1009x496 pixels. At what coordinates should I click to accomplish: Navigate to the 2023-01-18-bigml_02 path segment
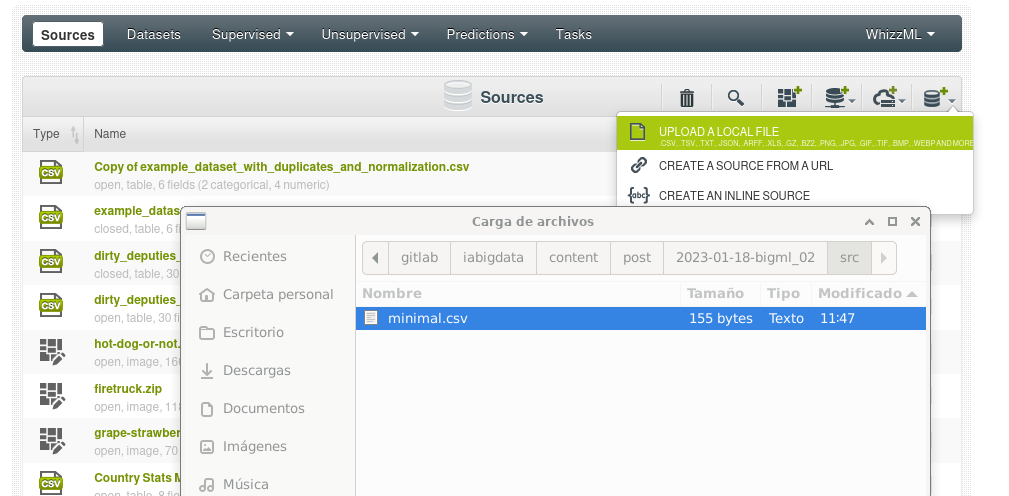[745, 257]
